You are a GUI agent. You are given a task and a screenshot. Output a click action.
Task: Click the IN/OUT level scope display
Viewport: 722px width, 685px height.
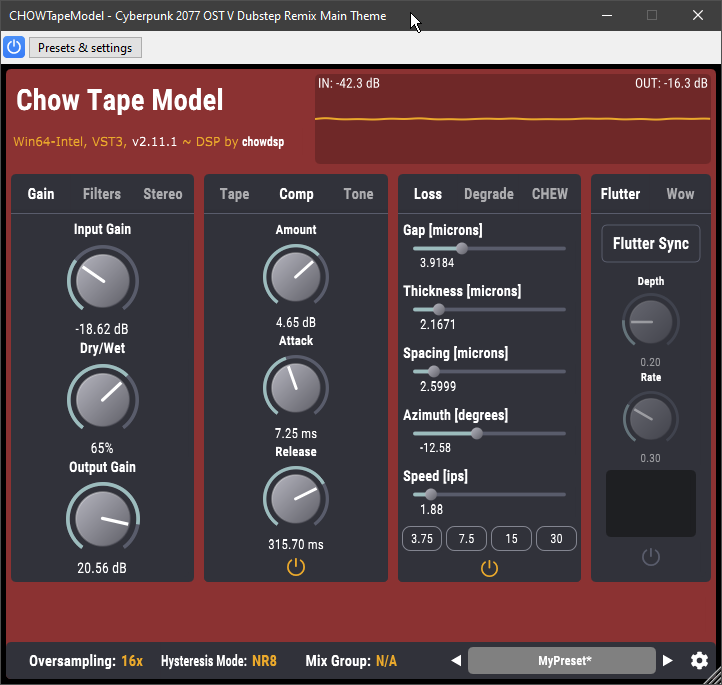click(x=512, y=119)
